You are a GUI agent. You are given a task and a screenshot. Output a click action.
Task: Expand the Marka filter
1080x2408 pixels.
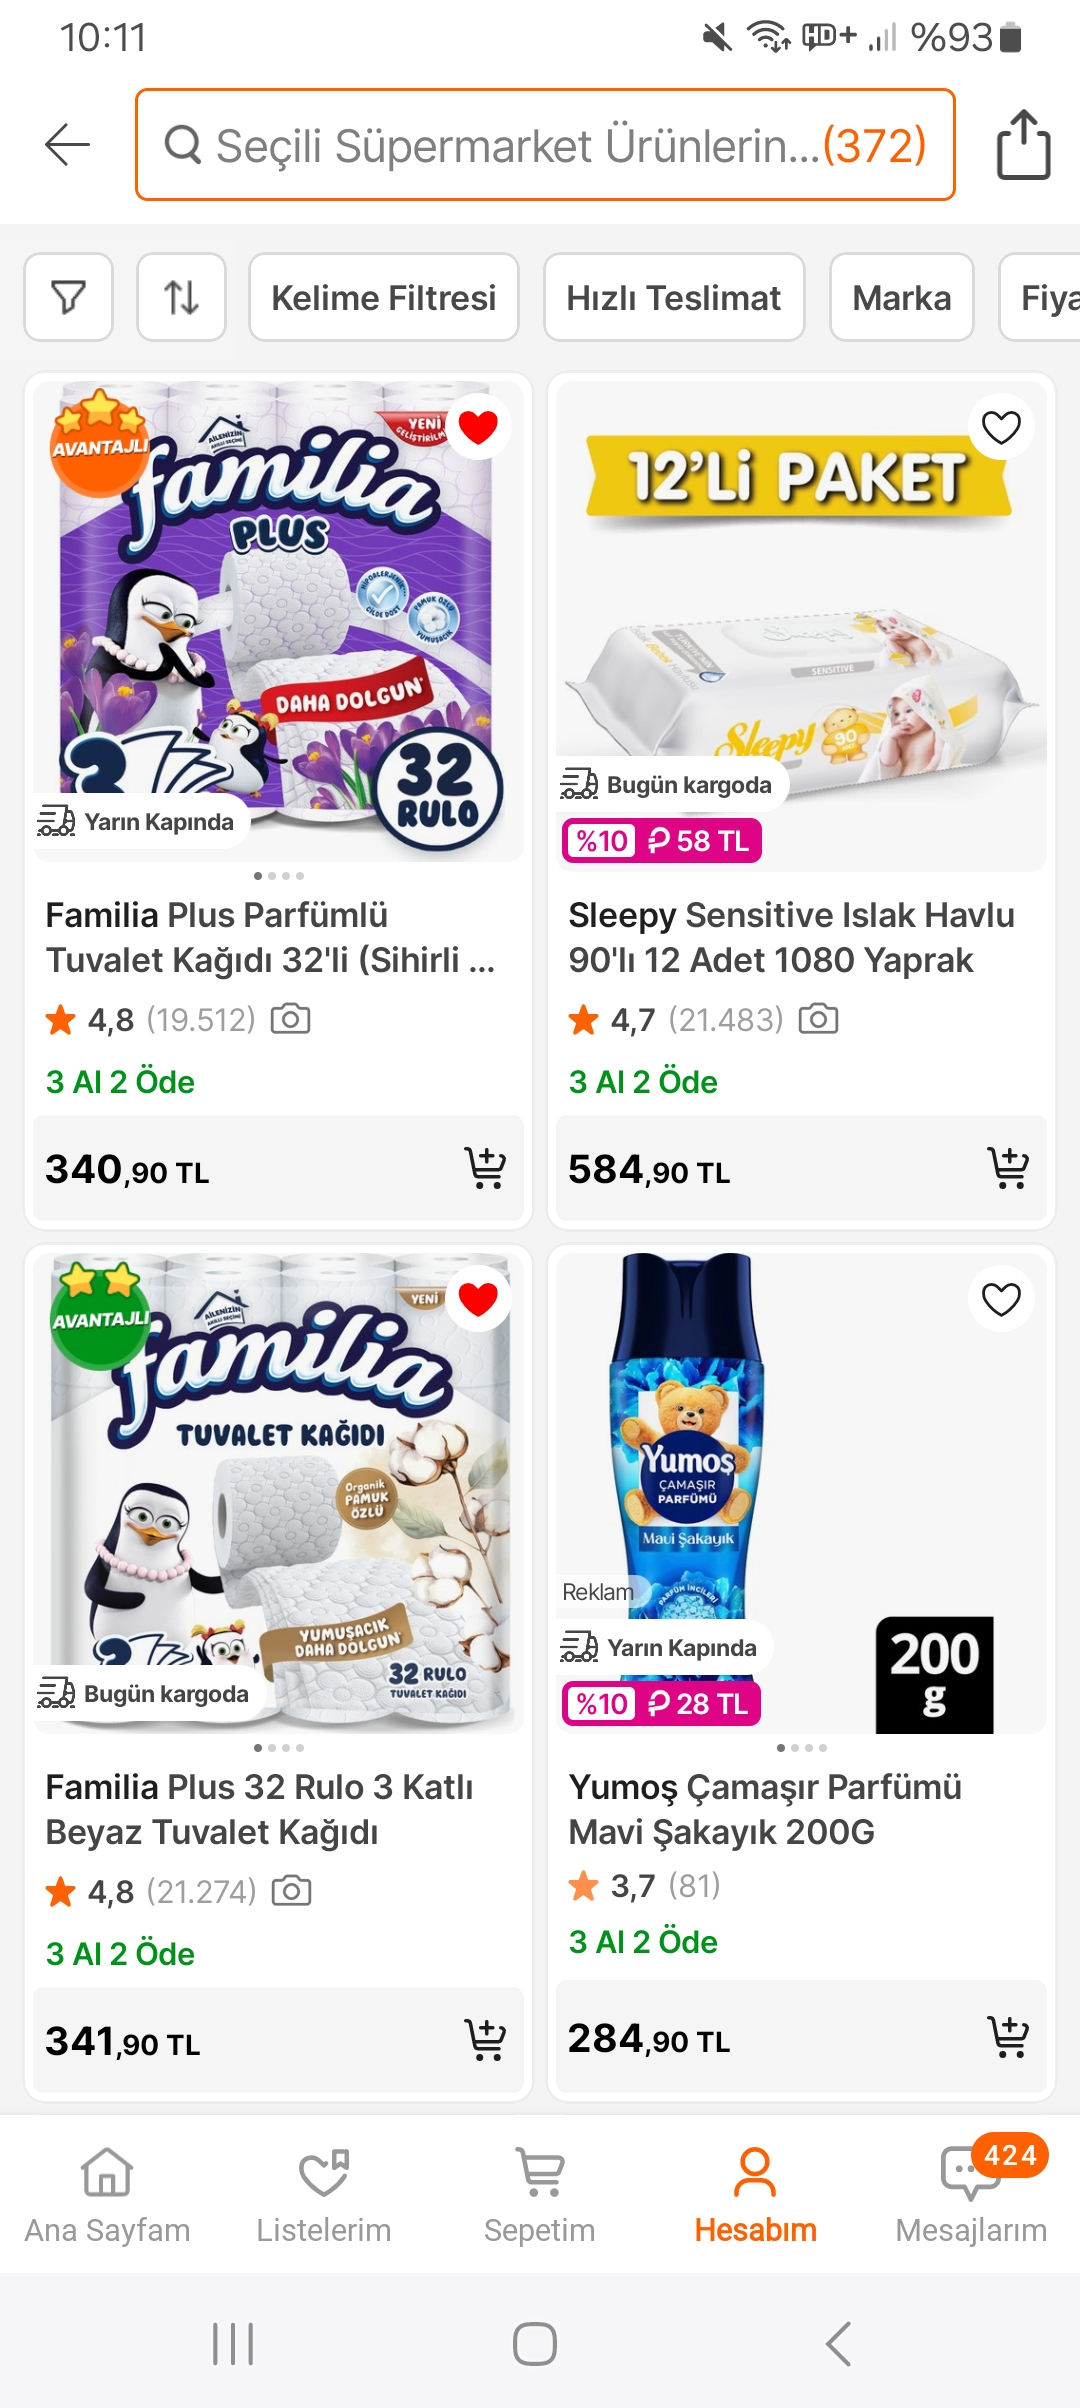pos(901,297)
